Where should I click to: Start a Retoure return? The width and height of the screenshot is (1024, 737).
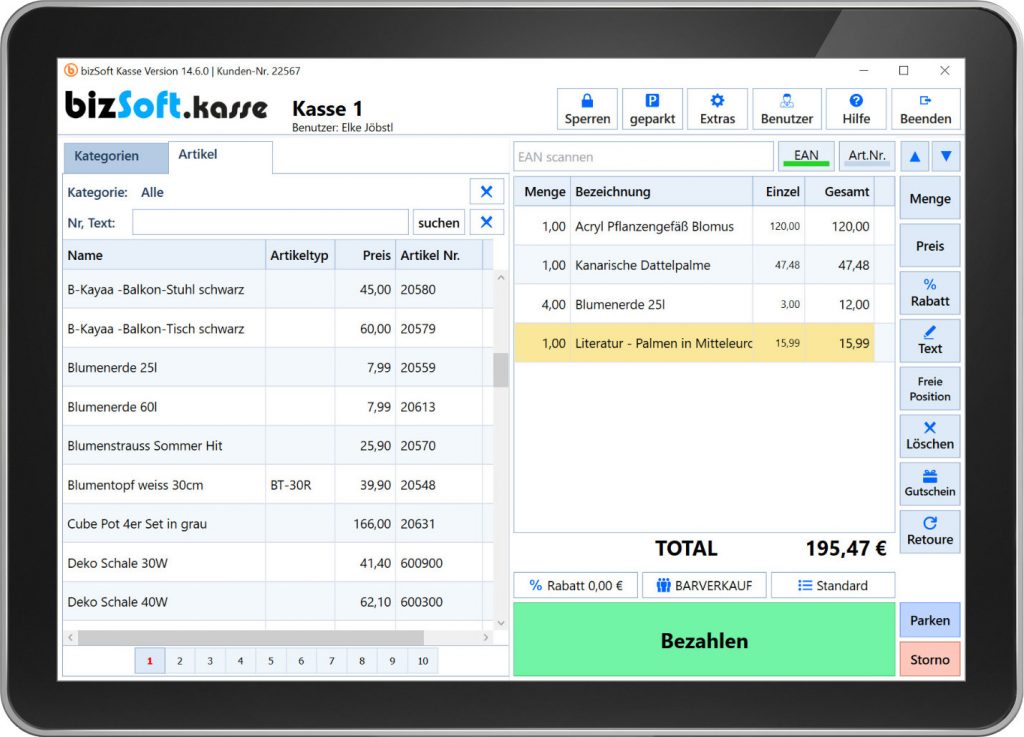click(930, 531)
